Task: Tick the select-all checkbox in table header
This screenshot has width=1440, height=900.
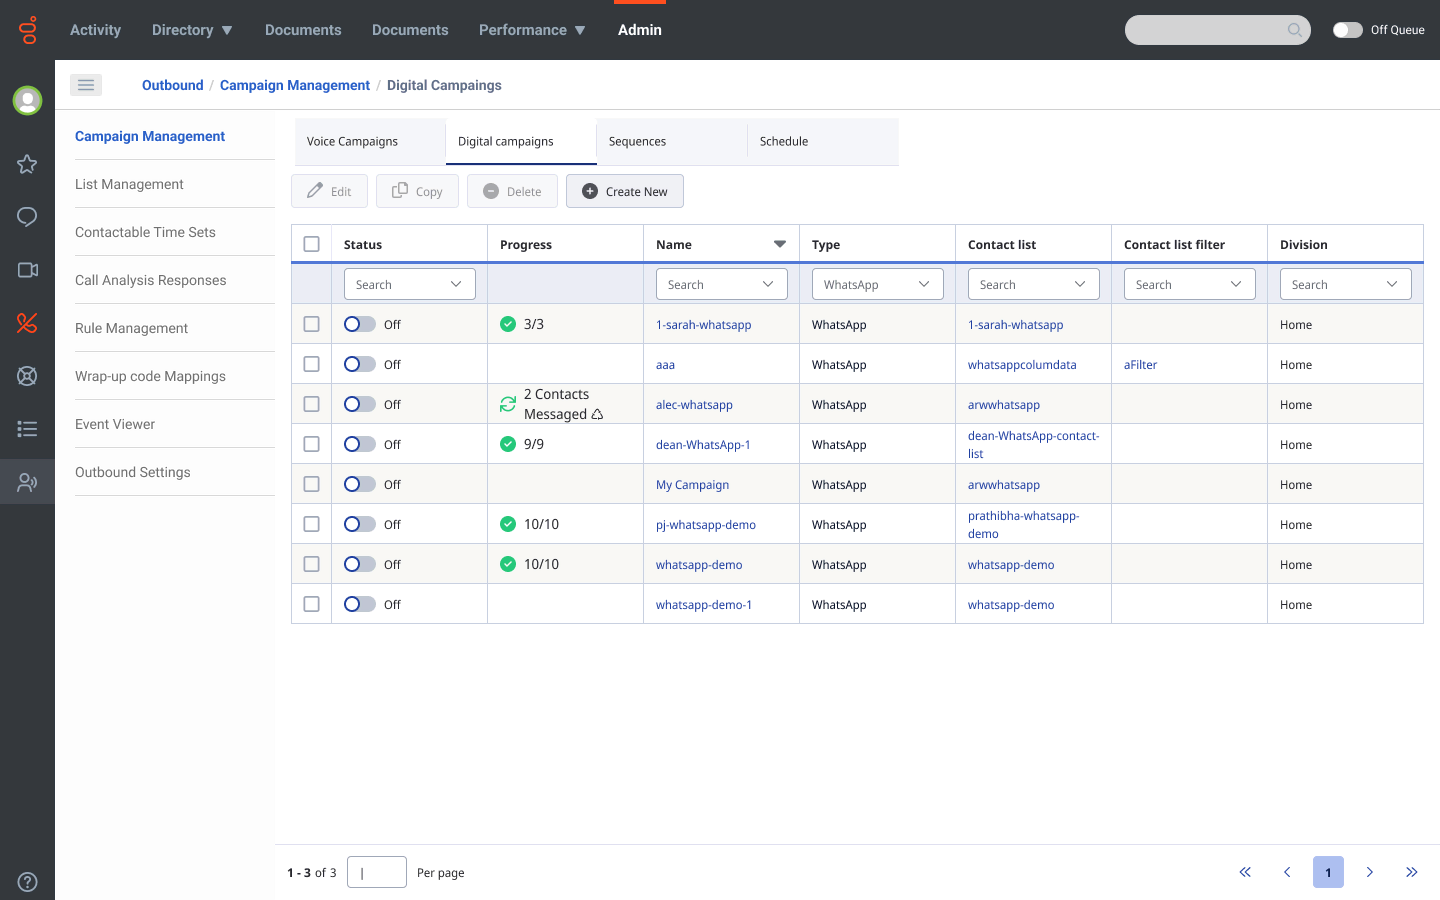Action: point(311,244)
